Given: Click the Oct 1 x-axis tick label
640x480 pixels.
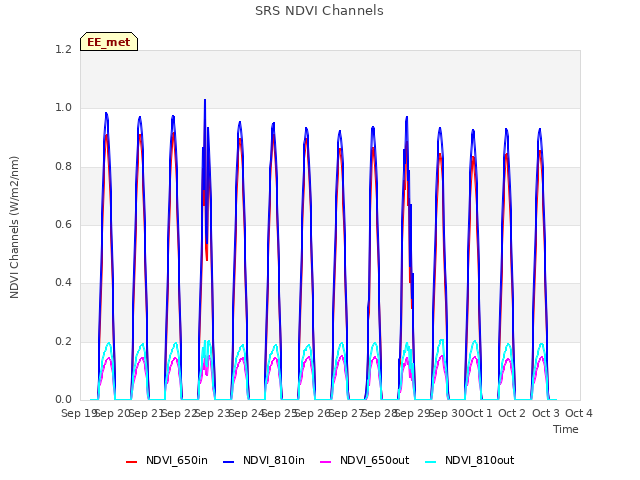Looking at the screenshot, I should tap(479, 413).
